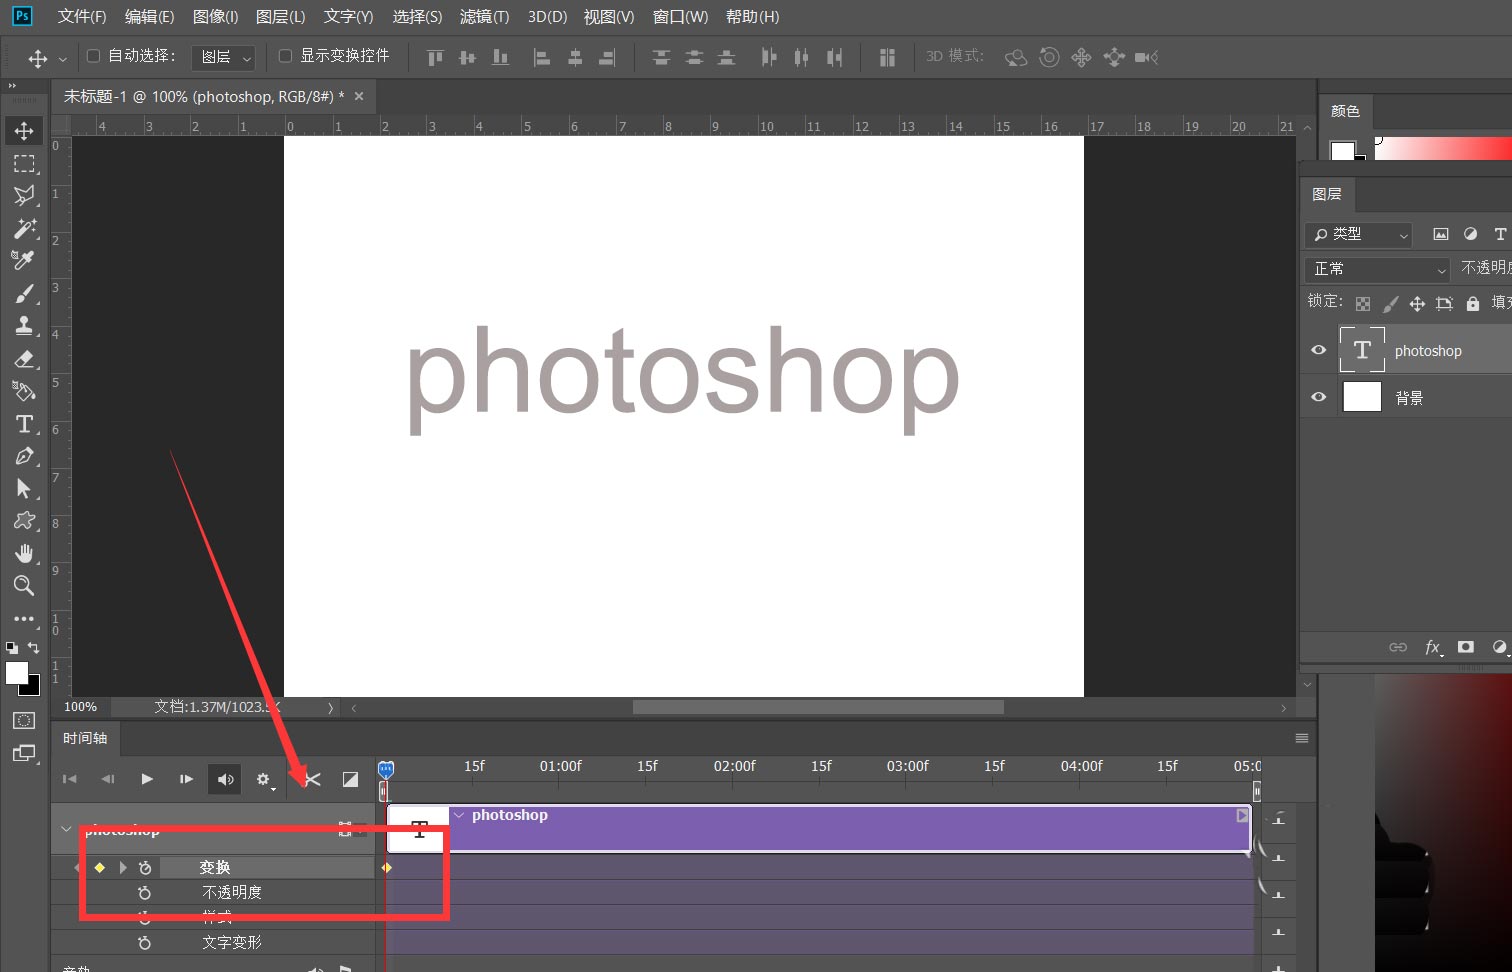
Task: Open the Move tool preset picker arrow
Action: pyautogui.click(x=63, y=59)
